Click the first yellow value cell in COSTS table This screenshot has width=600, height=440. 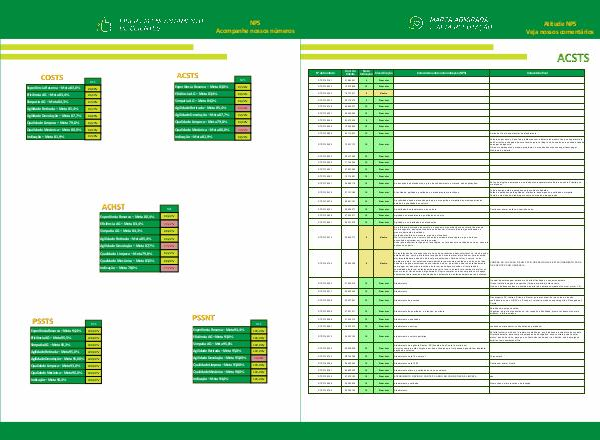(x=93, y=89)
